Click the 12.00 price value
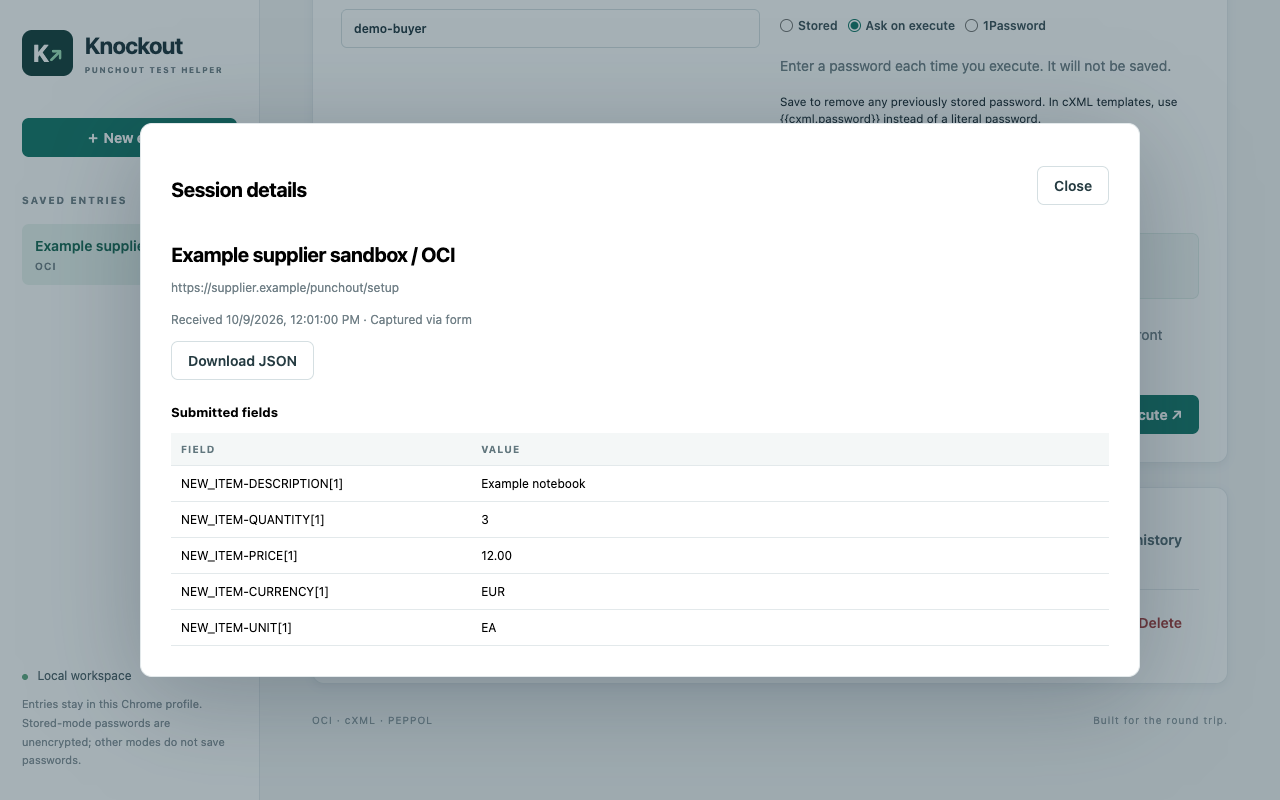The height and width of the screenshot is (800, 1280). (x=496, y=556)
